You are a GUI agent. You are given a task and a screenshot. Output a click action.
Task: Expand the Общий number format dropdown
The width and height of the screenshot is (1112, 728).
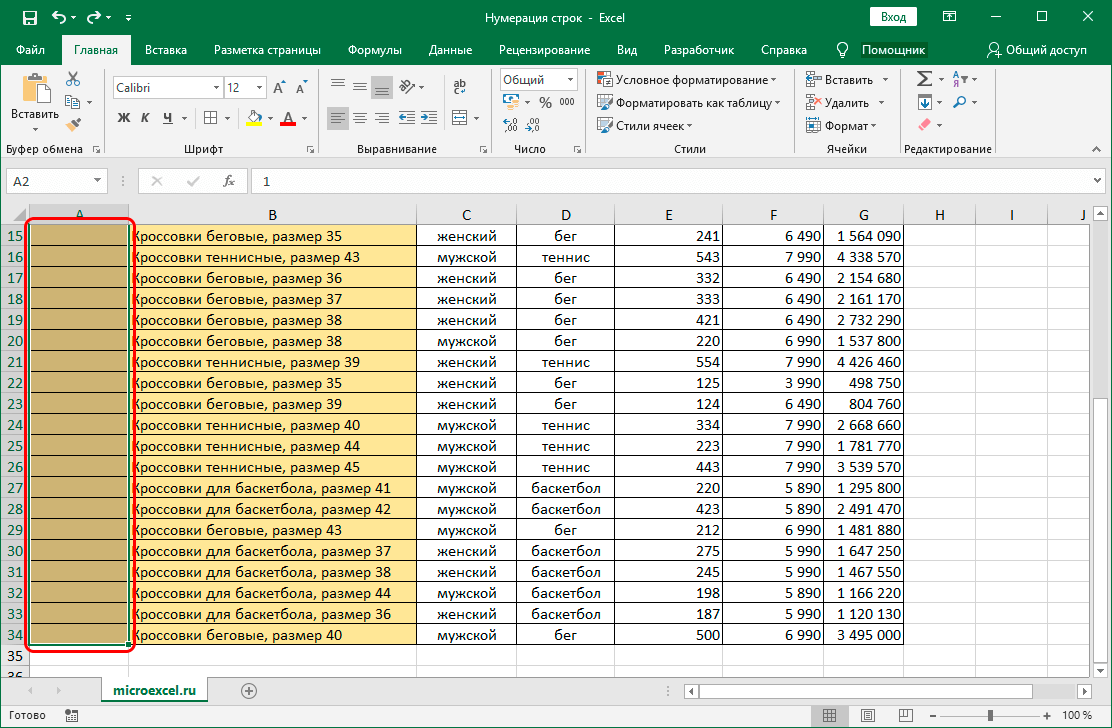pyautogui.click(x=570, y=80)
